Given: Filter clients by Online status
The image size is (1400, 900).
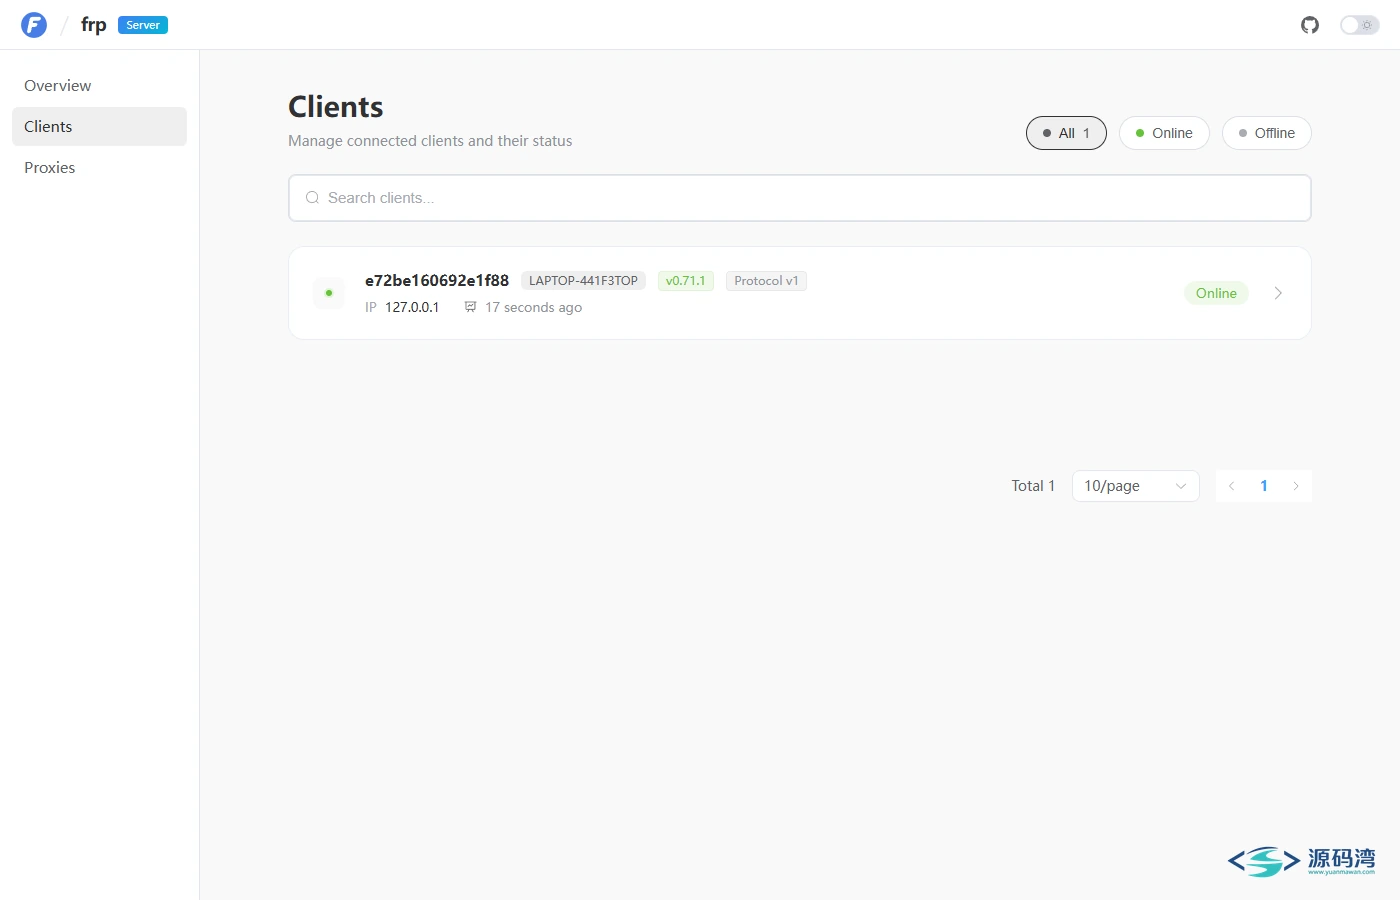Looking at the screenshot, I should point(1164,133).
